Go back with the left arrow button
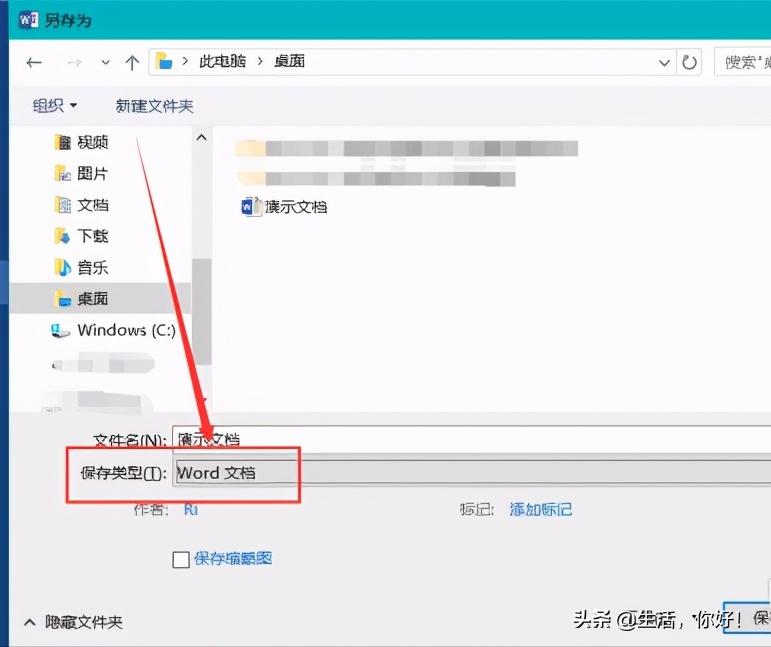Image resolution: width=771 pixels, height=647 pixels. point(34,62)
